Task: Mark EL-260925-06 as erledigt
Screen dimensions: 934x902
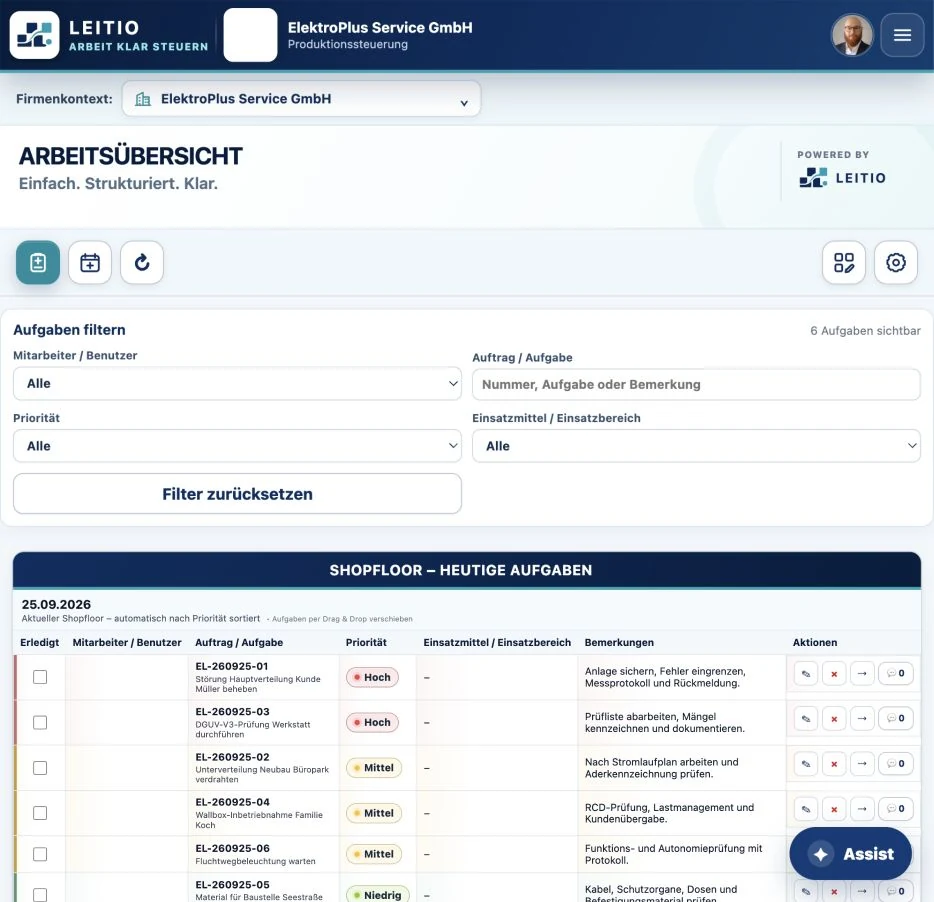Action: coord(40,854)
